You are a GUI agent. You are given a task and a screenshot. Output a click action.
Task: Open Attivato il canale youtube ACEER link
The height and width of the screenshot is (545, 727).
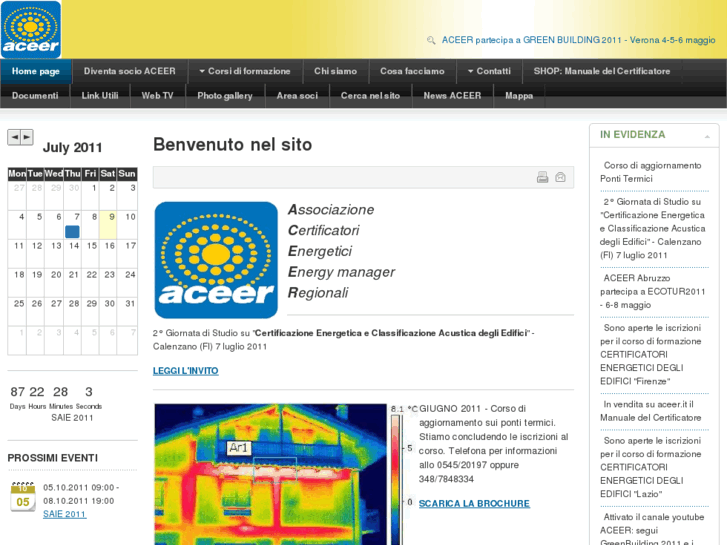point(652,529)
